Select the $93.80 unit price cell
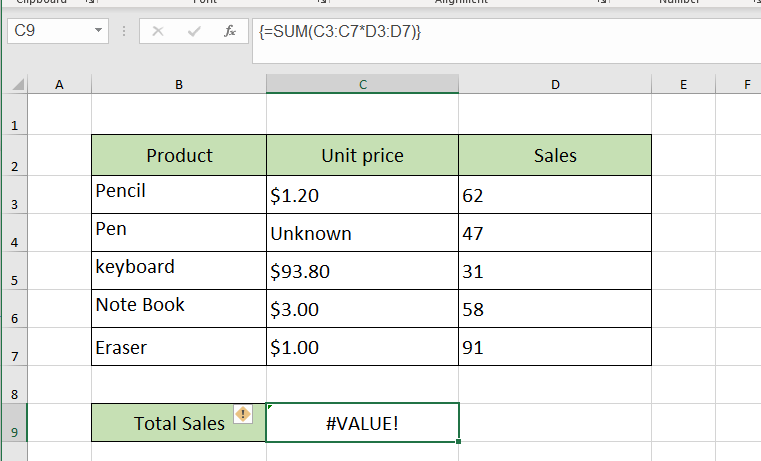 [x=363, y=271]
